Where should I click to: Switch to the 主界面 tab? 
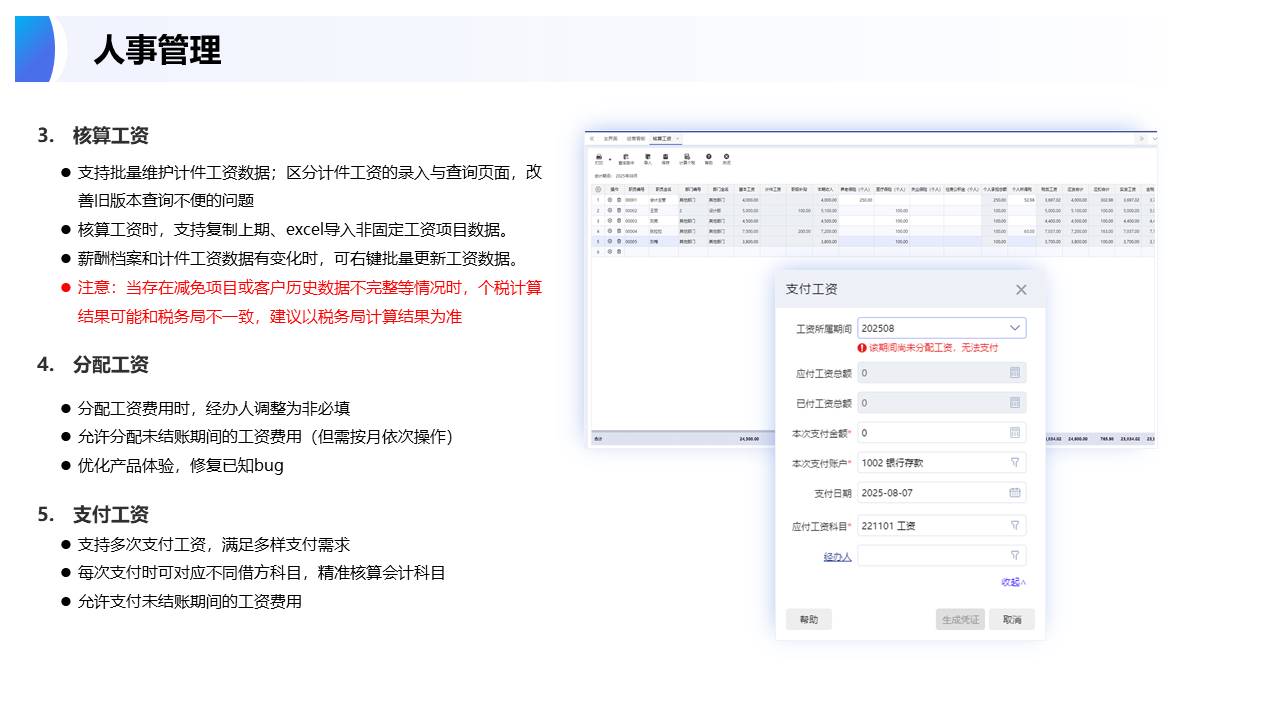[610, 138]
